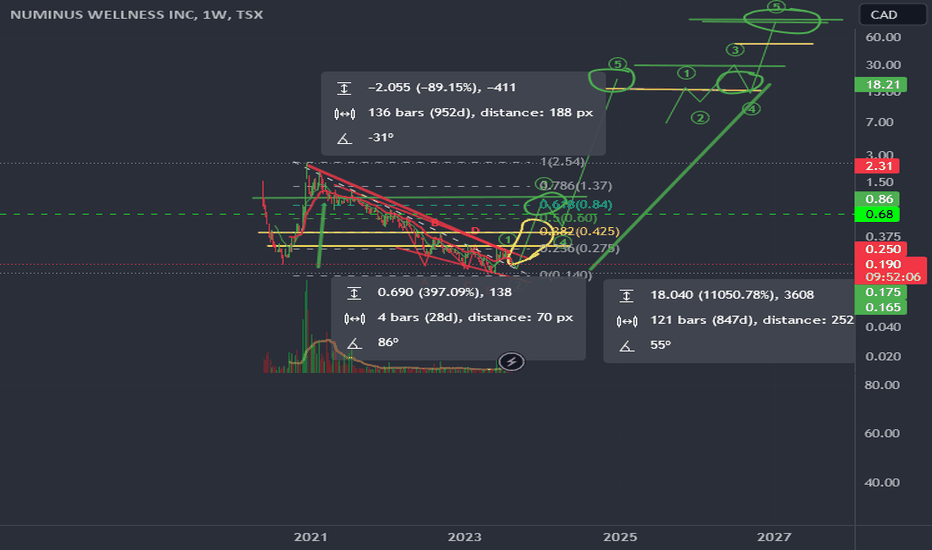Select the red 2.31 price label
This screenshot has height=550, width=932.
[x=877, y=166]
